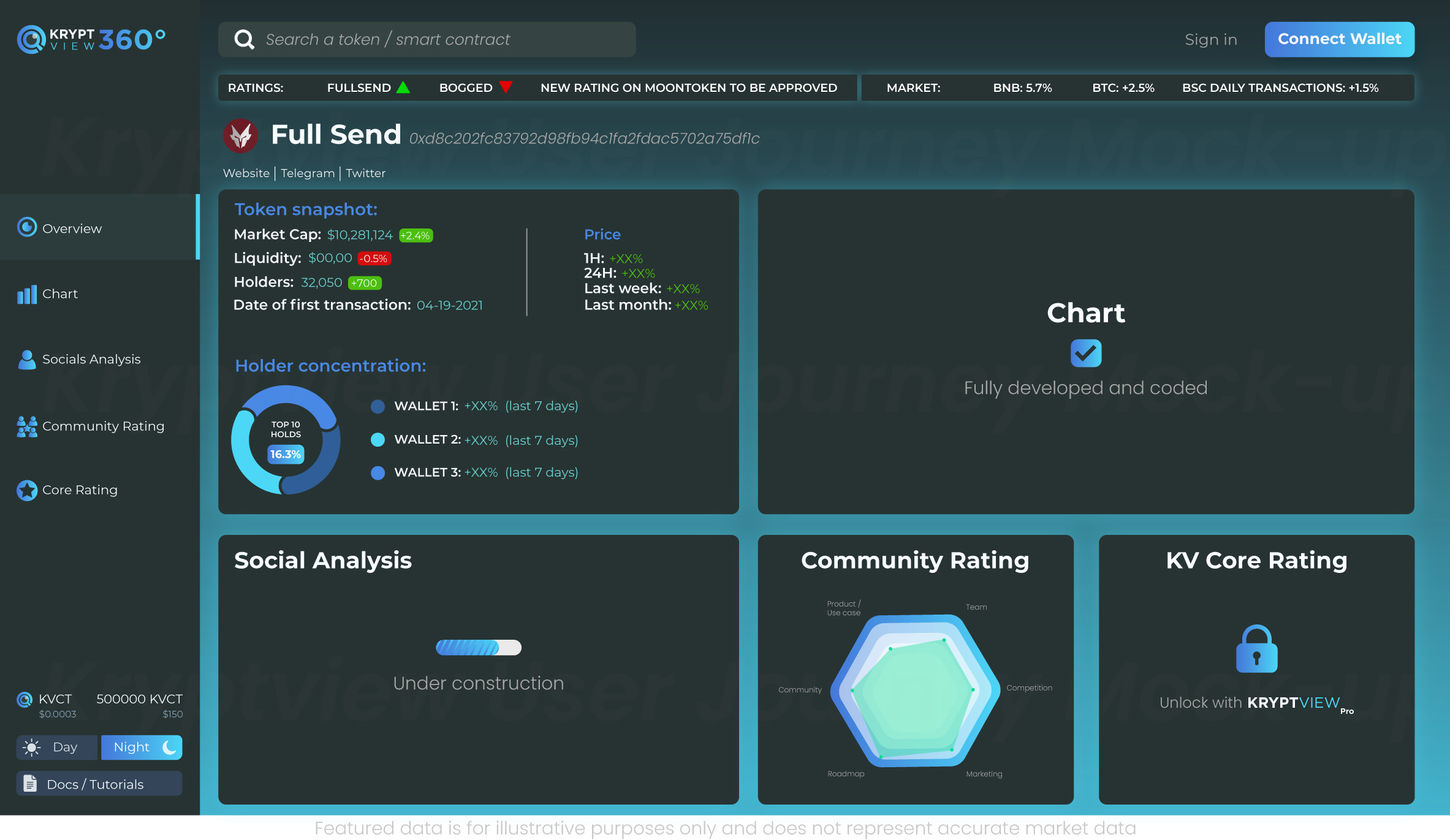
Task: Click the KVCT token icon
Action: click(25, 699)
